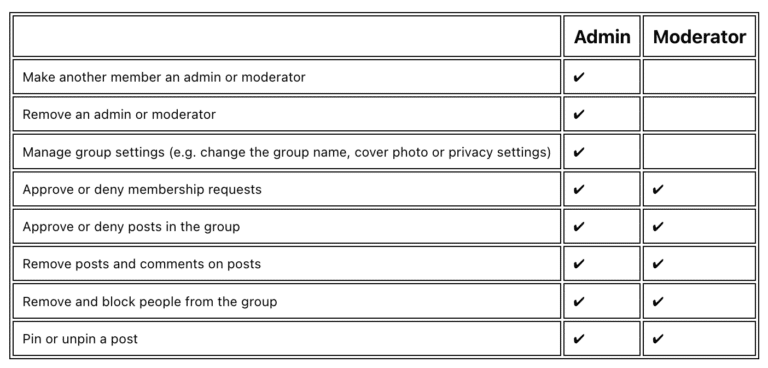Click empty Moderator cell for Manage group settings
The width and height of the screenshot is (768, 368).
[x=699, y=151]
